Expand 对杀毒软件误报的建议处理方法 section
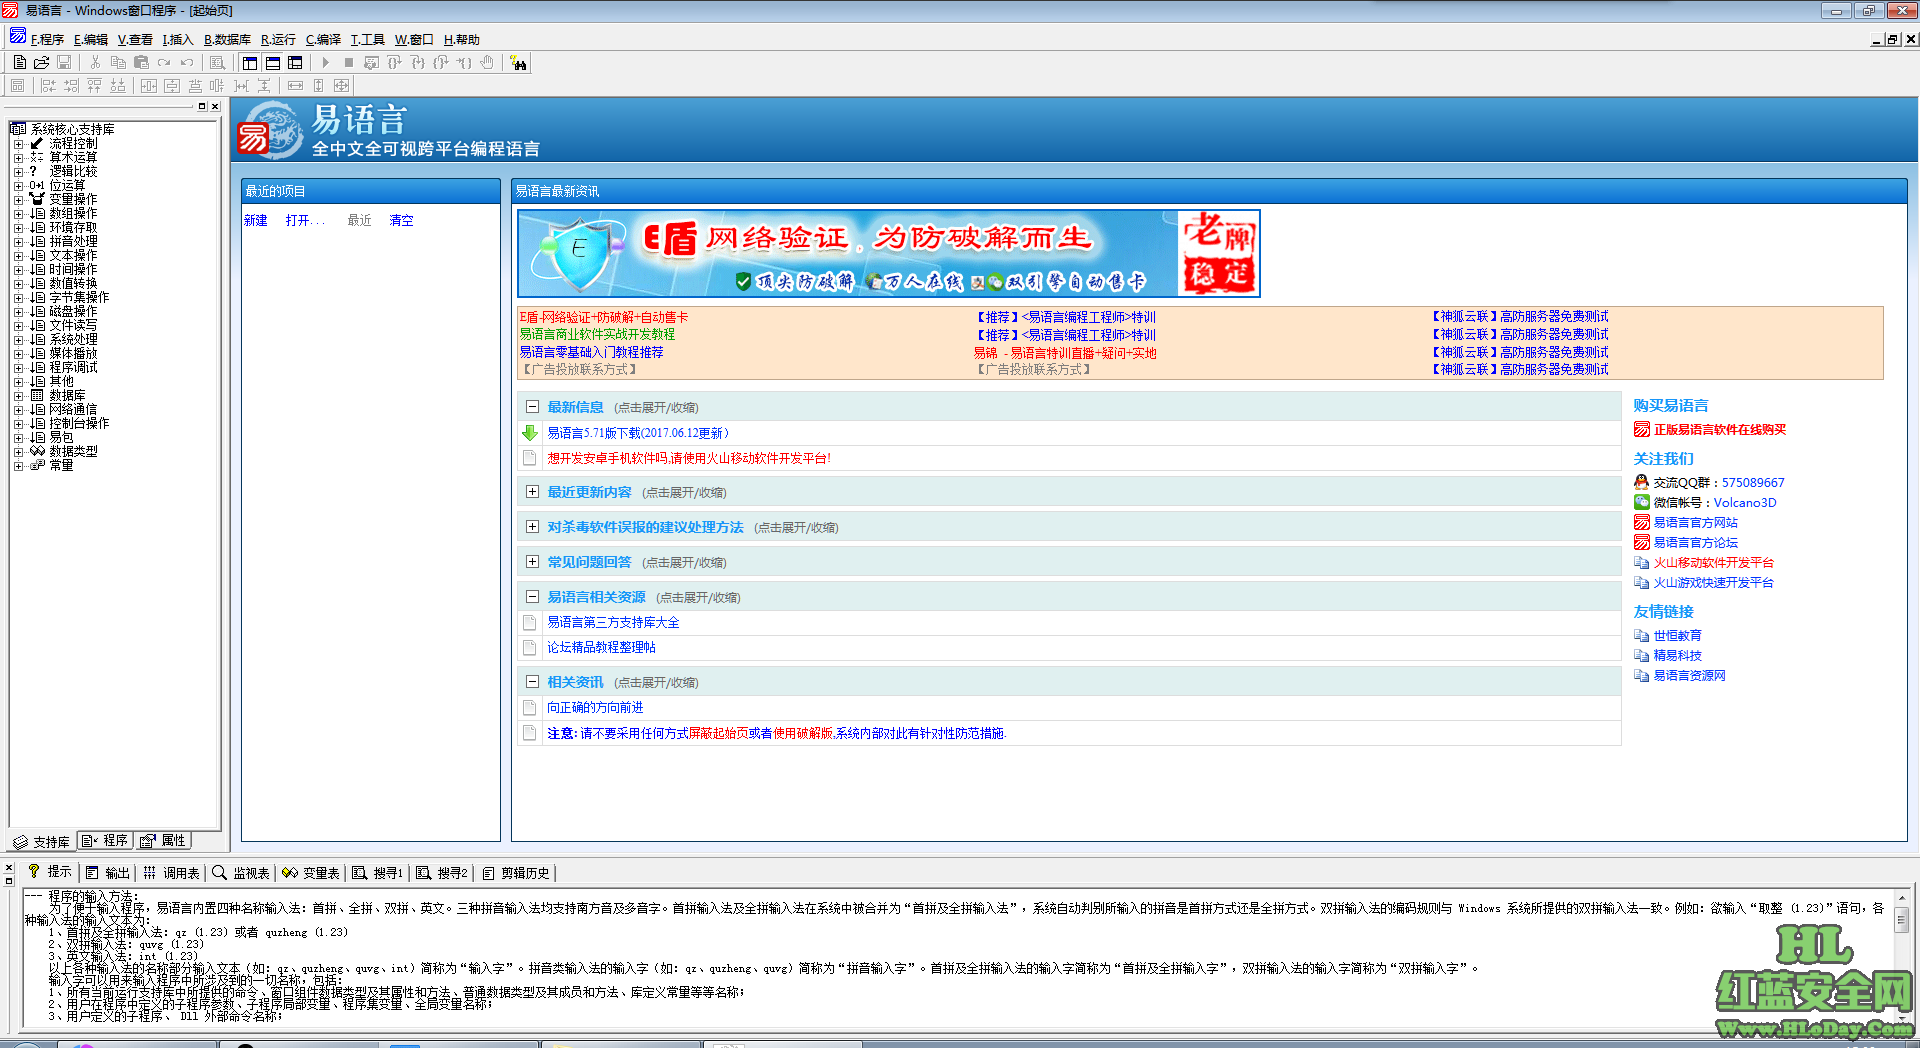Screen dimensions: 1920x1048 coord(532,527)
